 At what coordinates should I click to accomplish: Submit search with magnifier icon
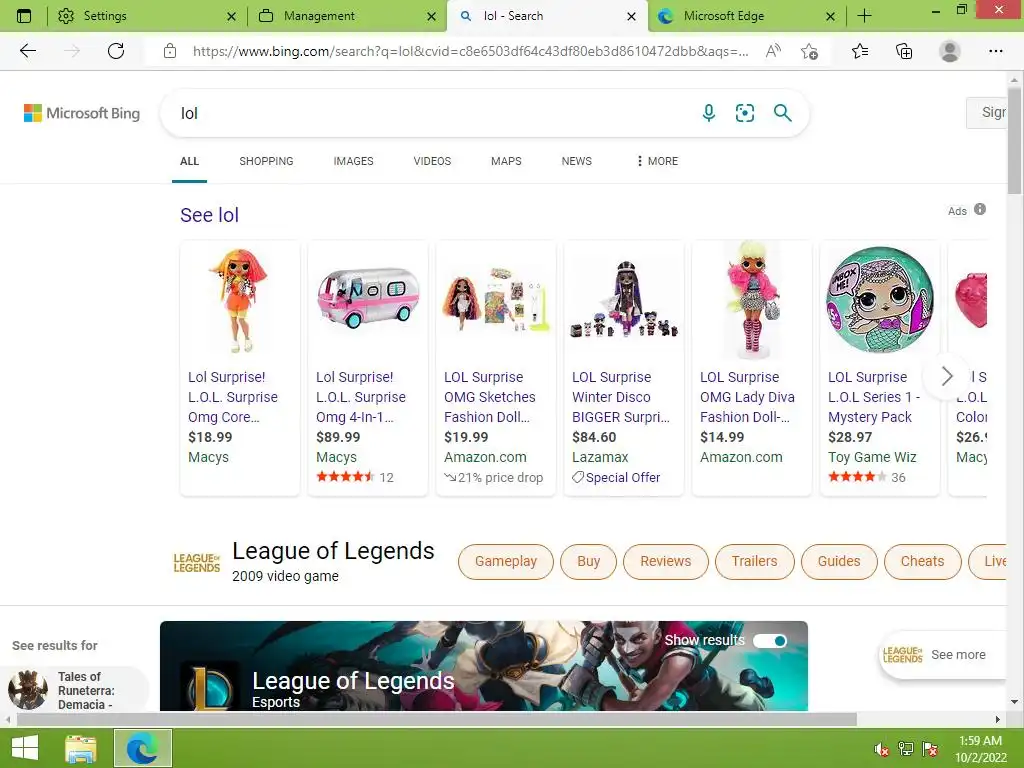click(782, 113)
